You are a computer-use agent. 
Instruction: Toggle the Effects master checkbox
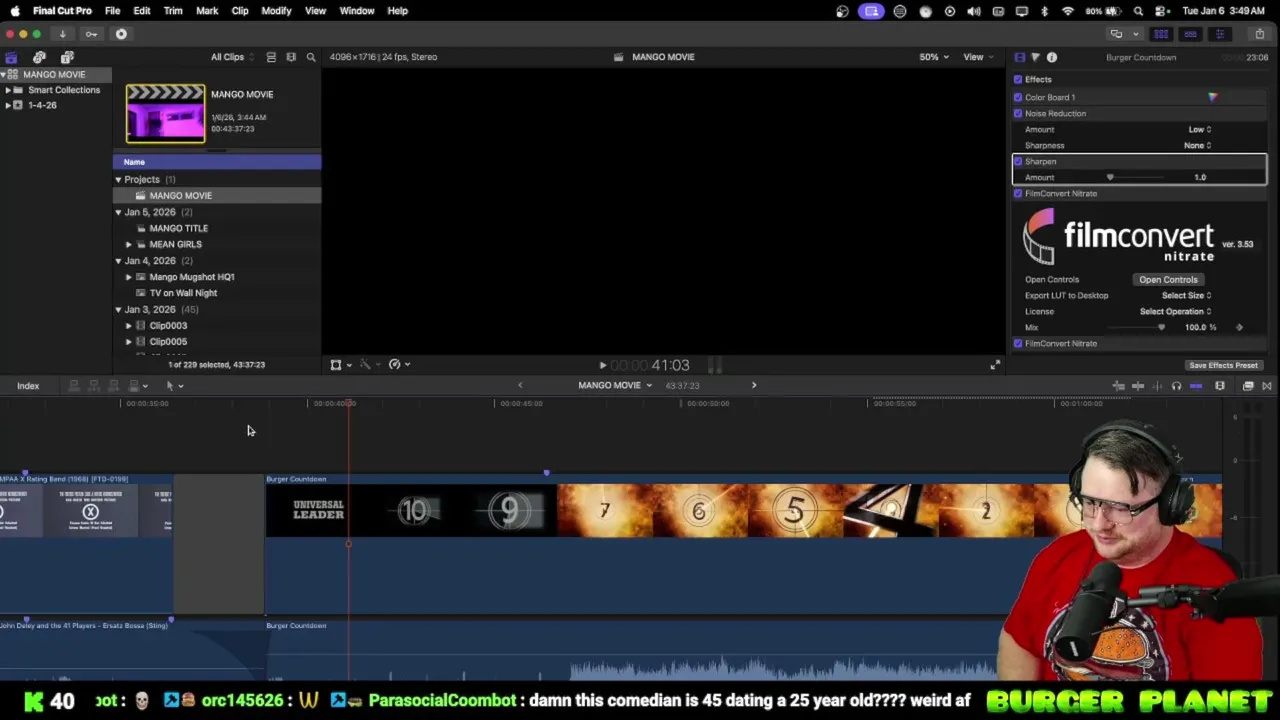1018,79
